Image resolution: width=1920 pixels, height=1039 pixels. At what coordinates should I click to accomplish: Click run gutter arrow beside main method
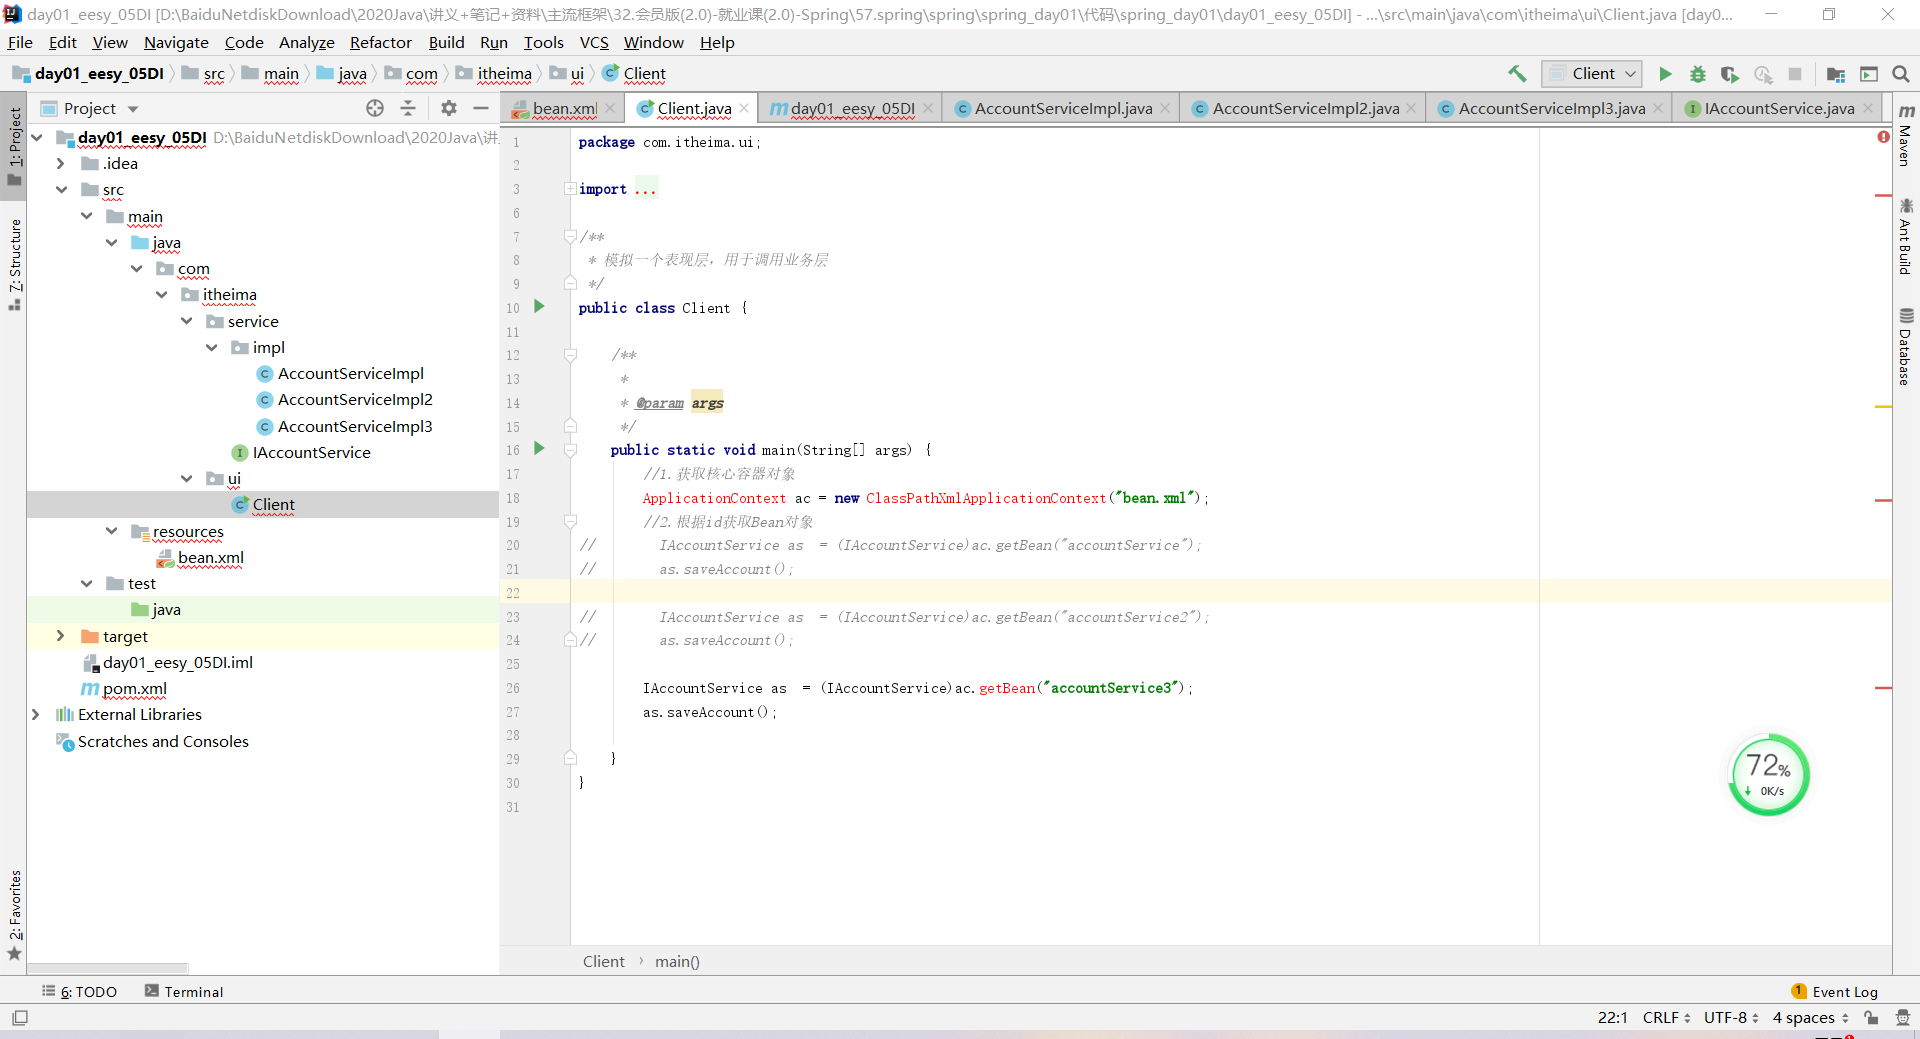click(539, 449)
